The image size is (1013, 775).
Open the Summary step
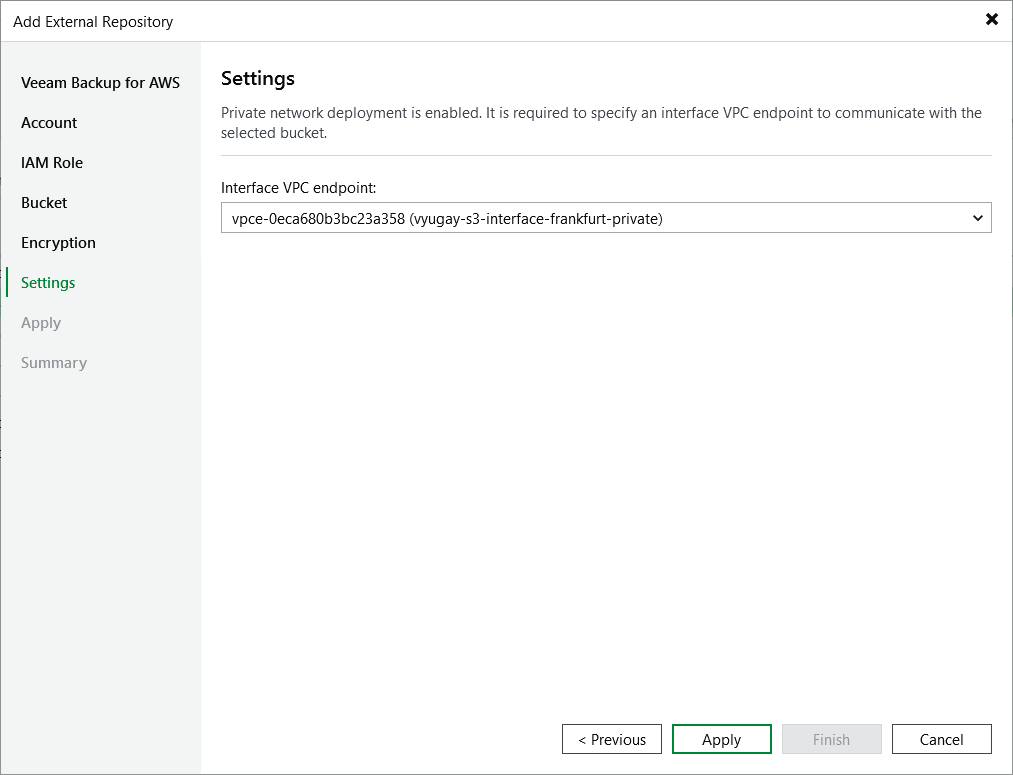53,362
